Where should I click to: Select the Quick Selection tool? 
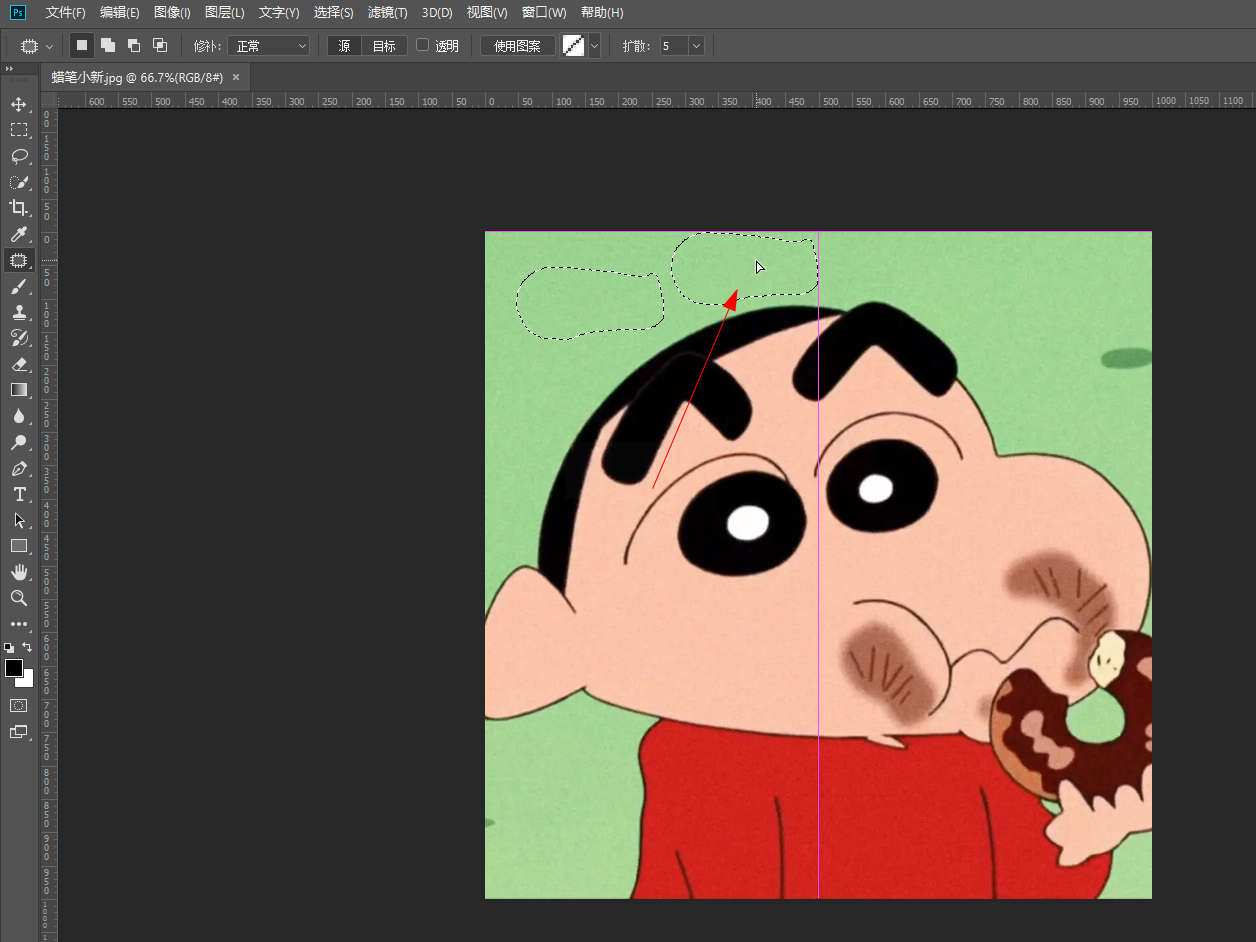pos(19,182)
